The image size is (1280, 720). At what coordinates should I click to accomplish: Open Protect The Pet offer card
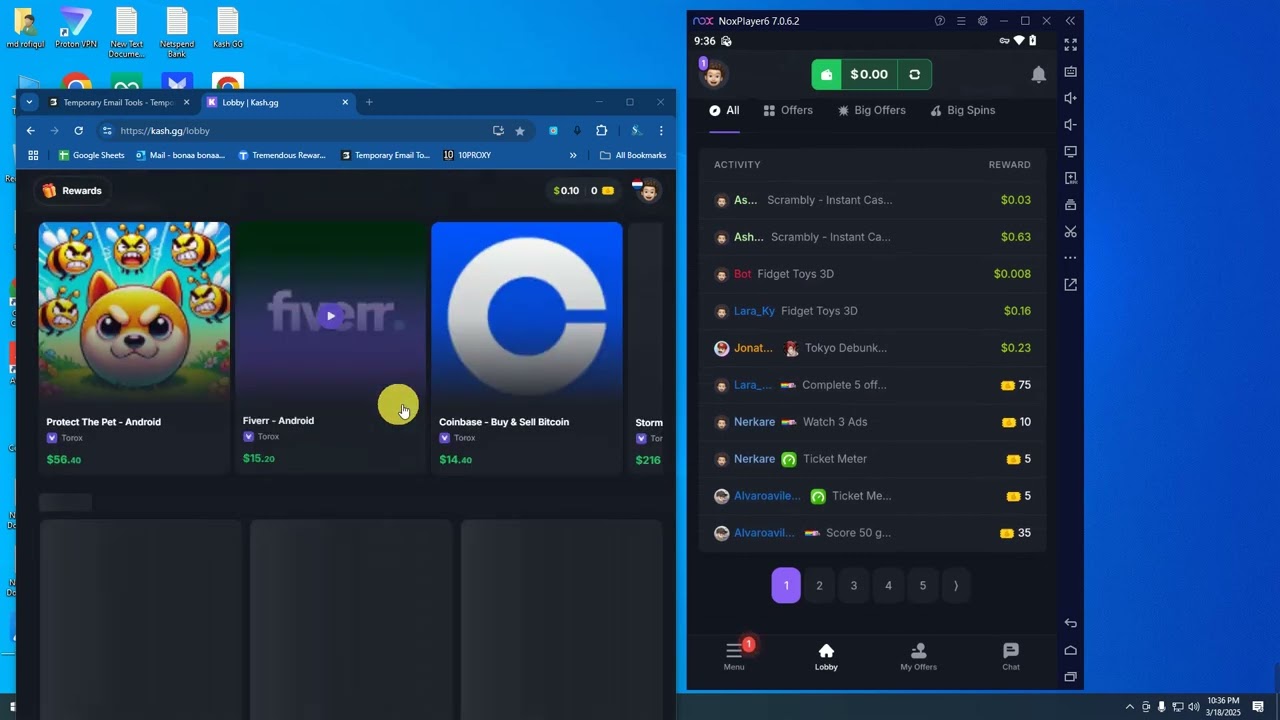coord(134,347)
